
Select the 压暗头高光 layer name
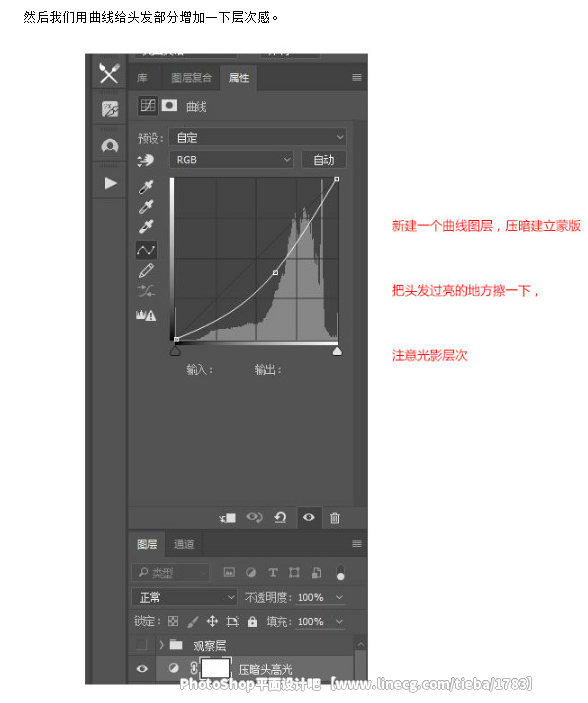[x=265, y=669]
